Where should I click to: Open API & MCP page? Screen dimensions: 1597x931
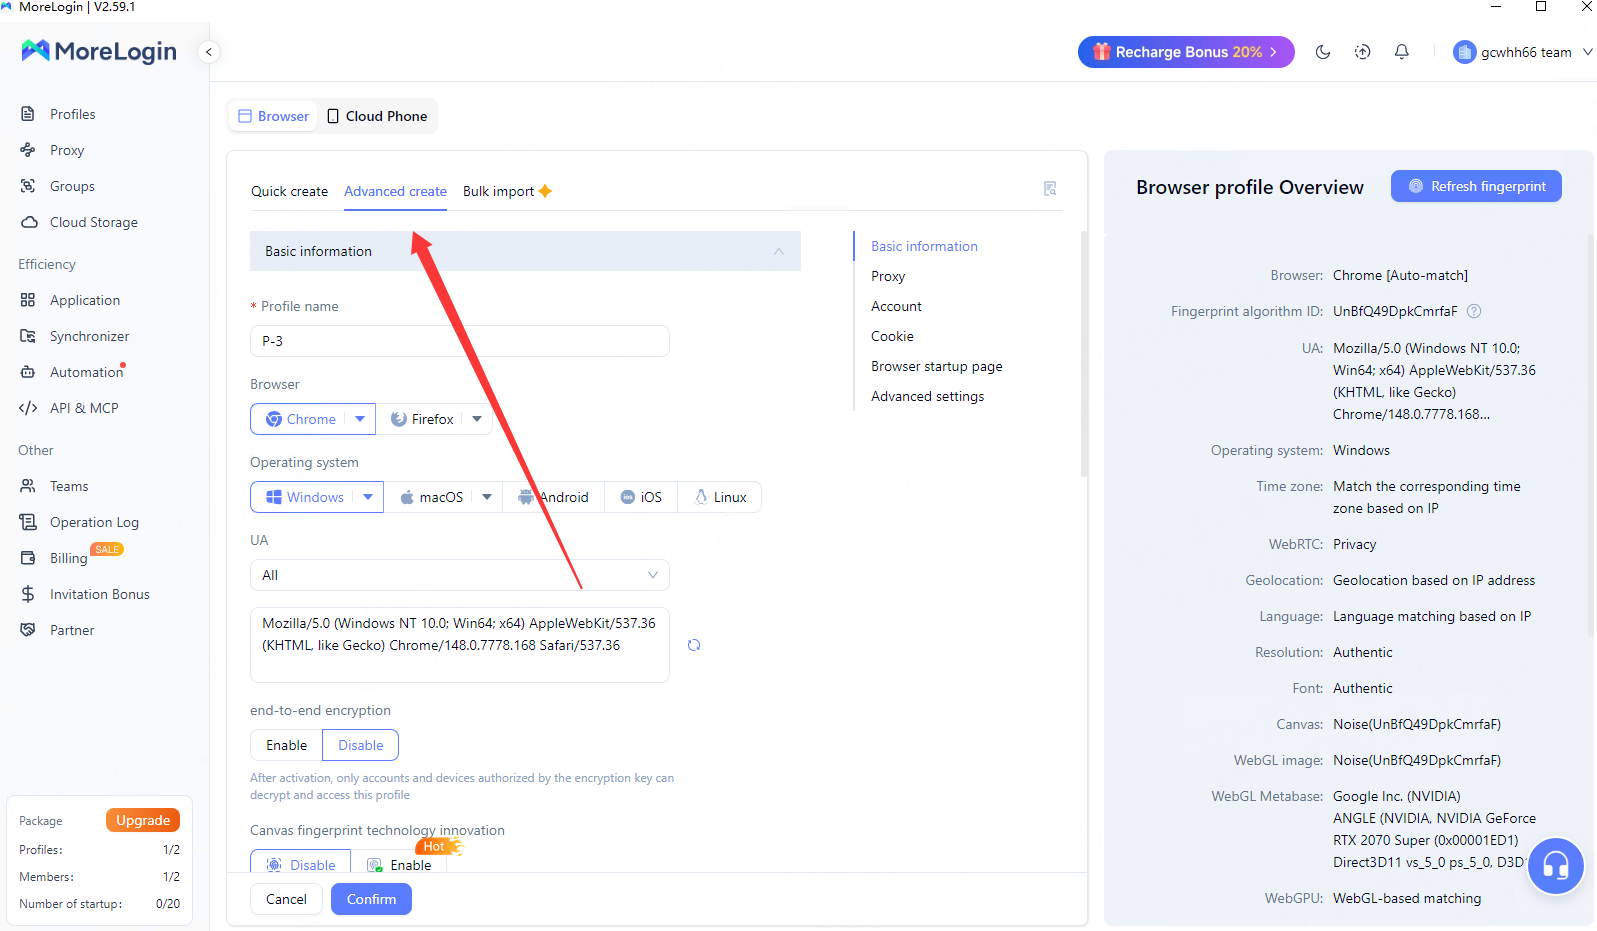pyautogui.click(x=84, y=408)
